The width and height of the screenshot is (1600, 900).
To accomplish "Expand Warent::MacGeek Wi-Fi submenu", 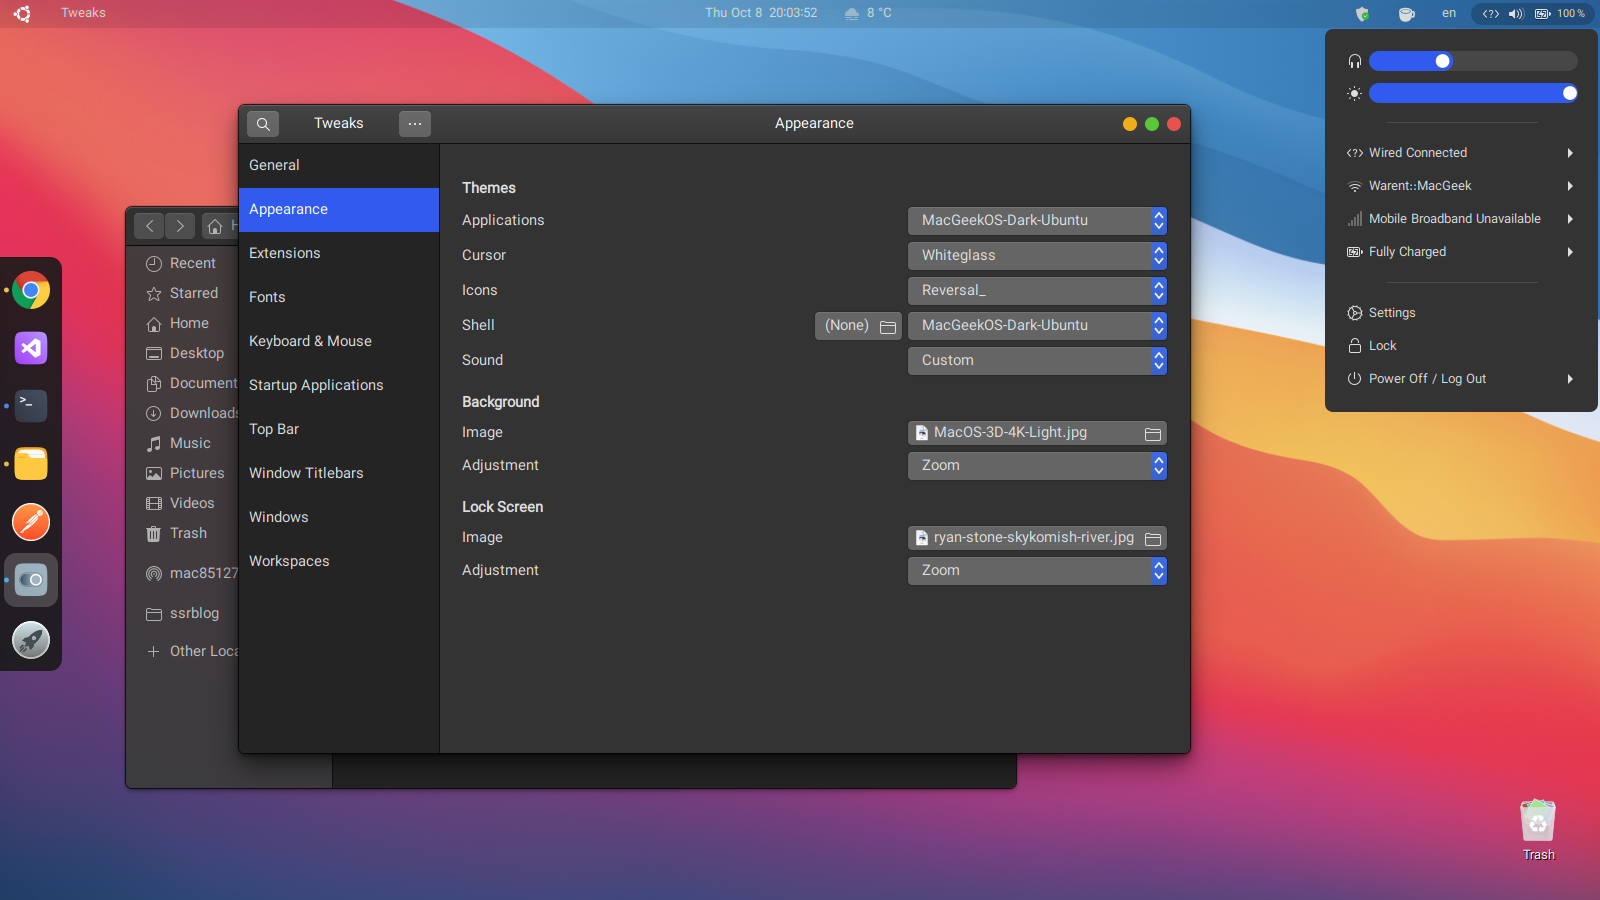I will point(1461,186).
